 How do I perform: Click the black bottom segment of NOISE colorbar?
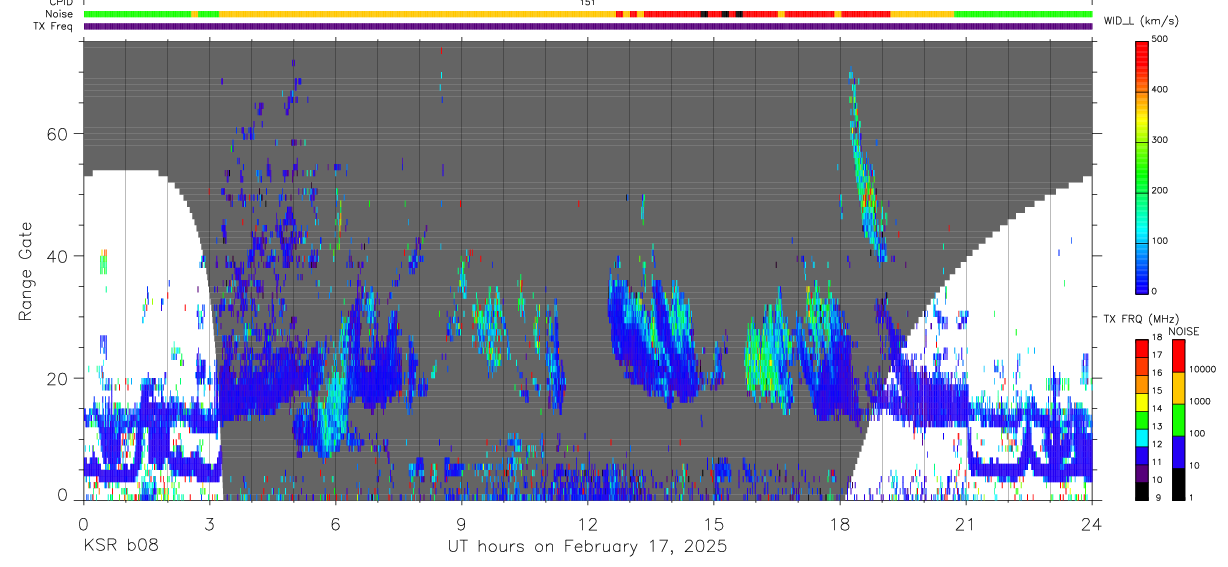click(x=1179, y=484)
